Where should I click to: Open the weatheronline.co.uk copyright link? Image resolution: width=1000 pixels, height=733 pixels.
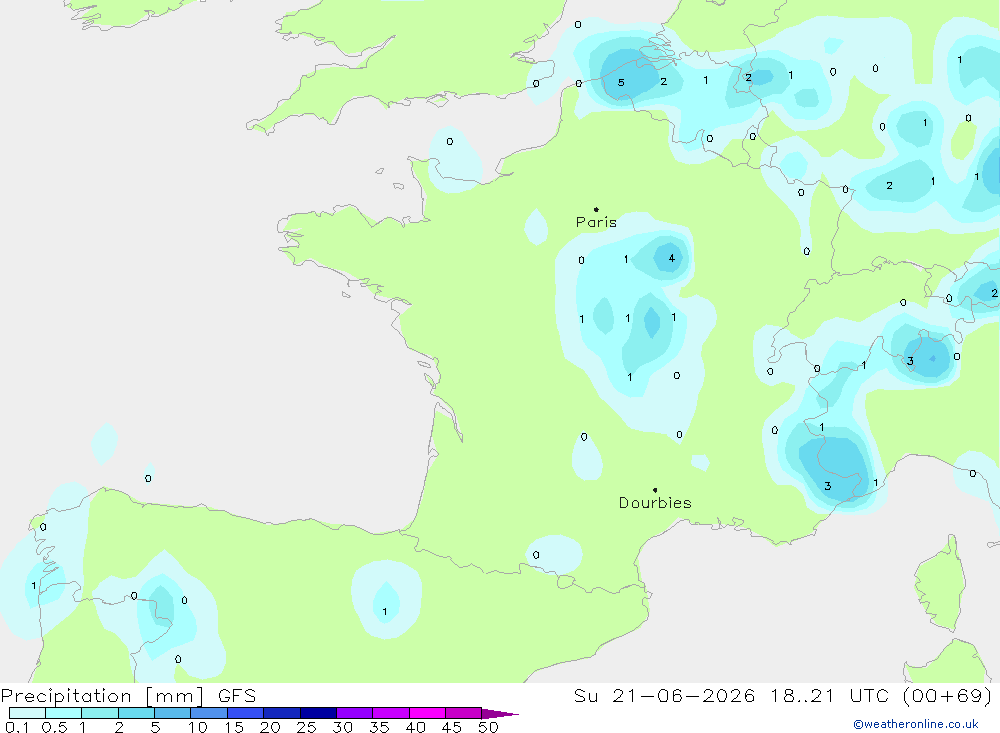[916, 724]
